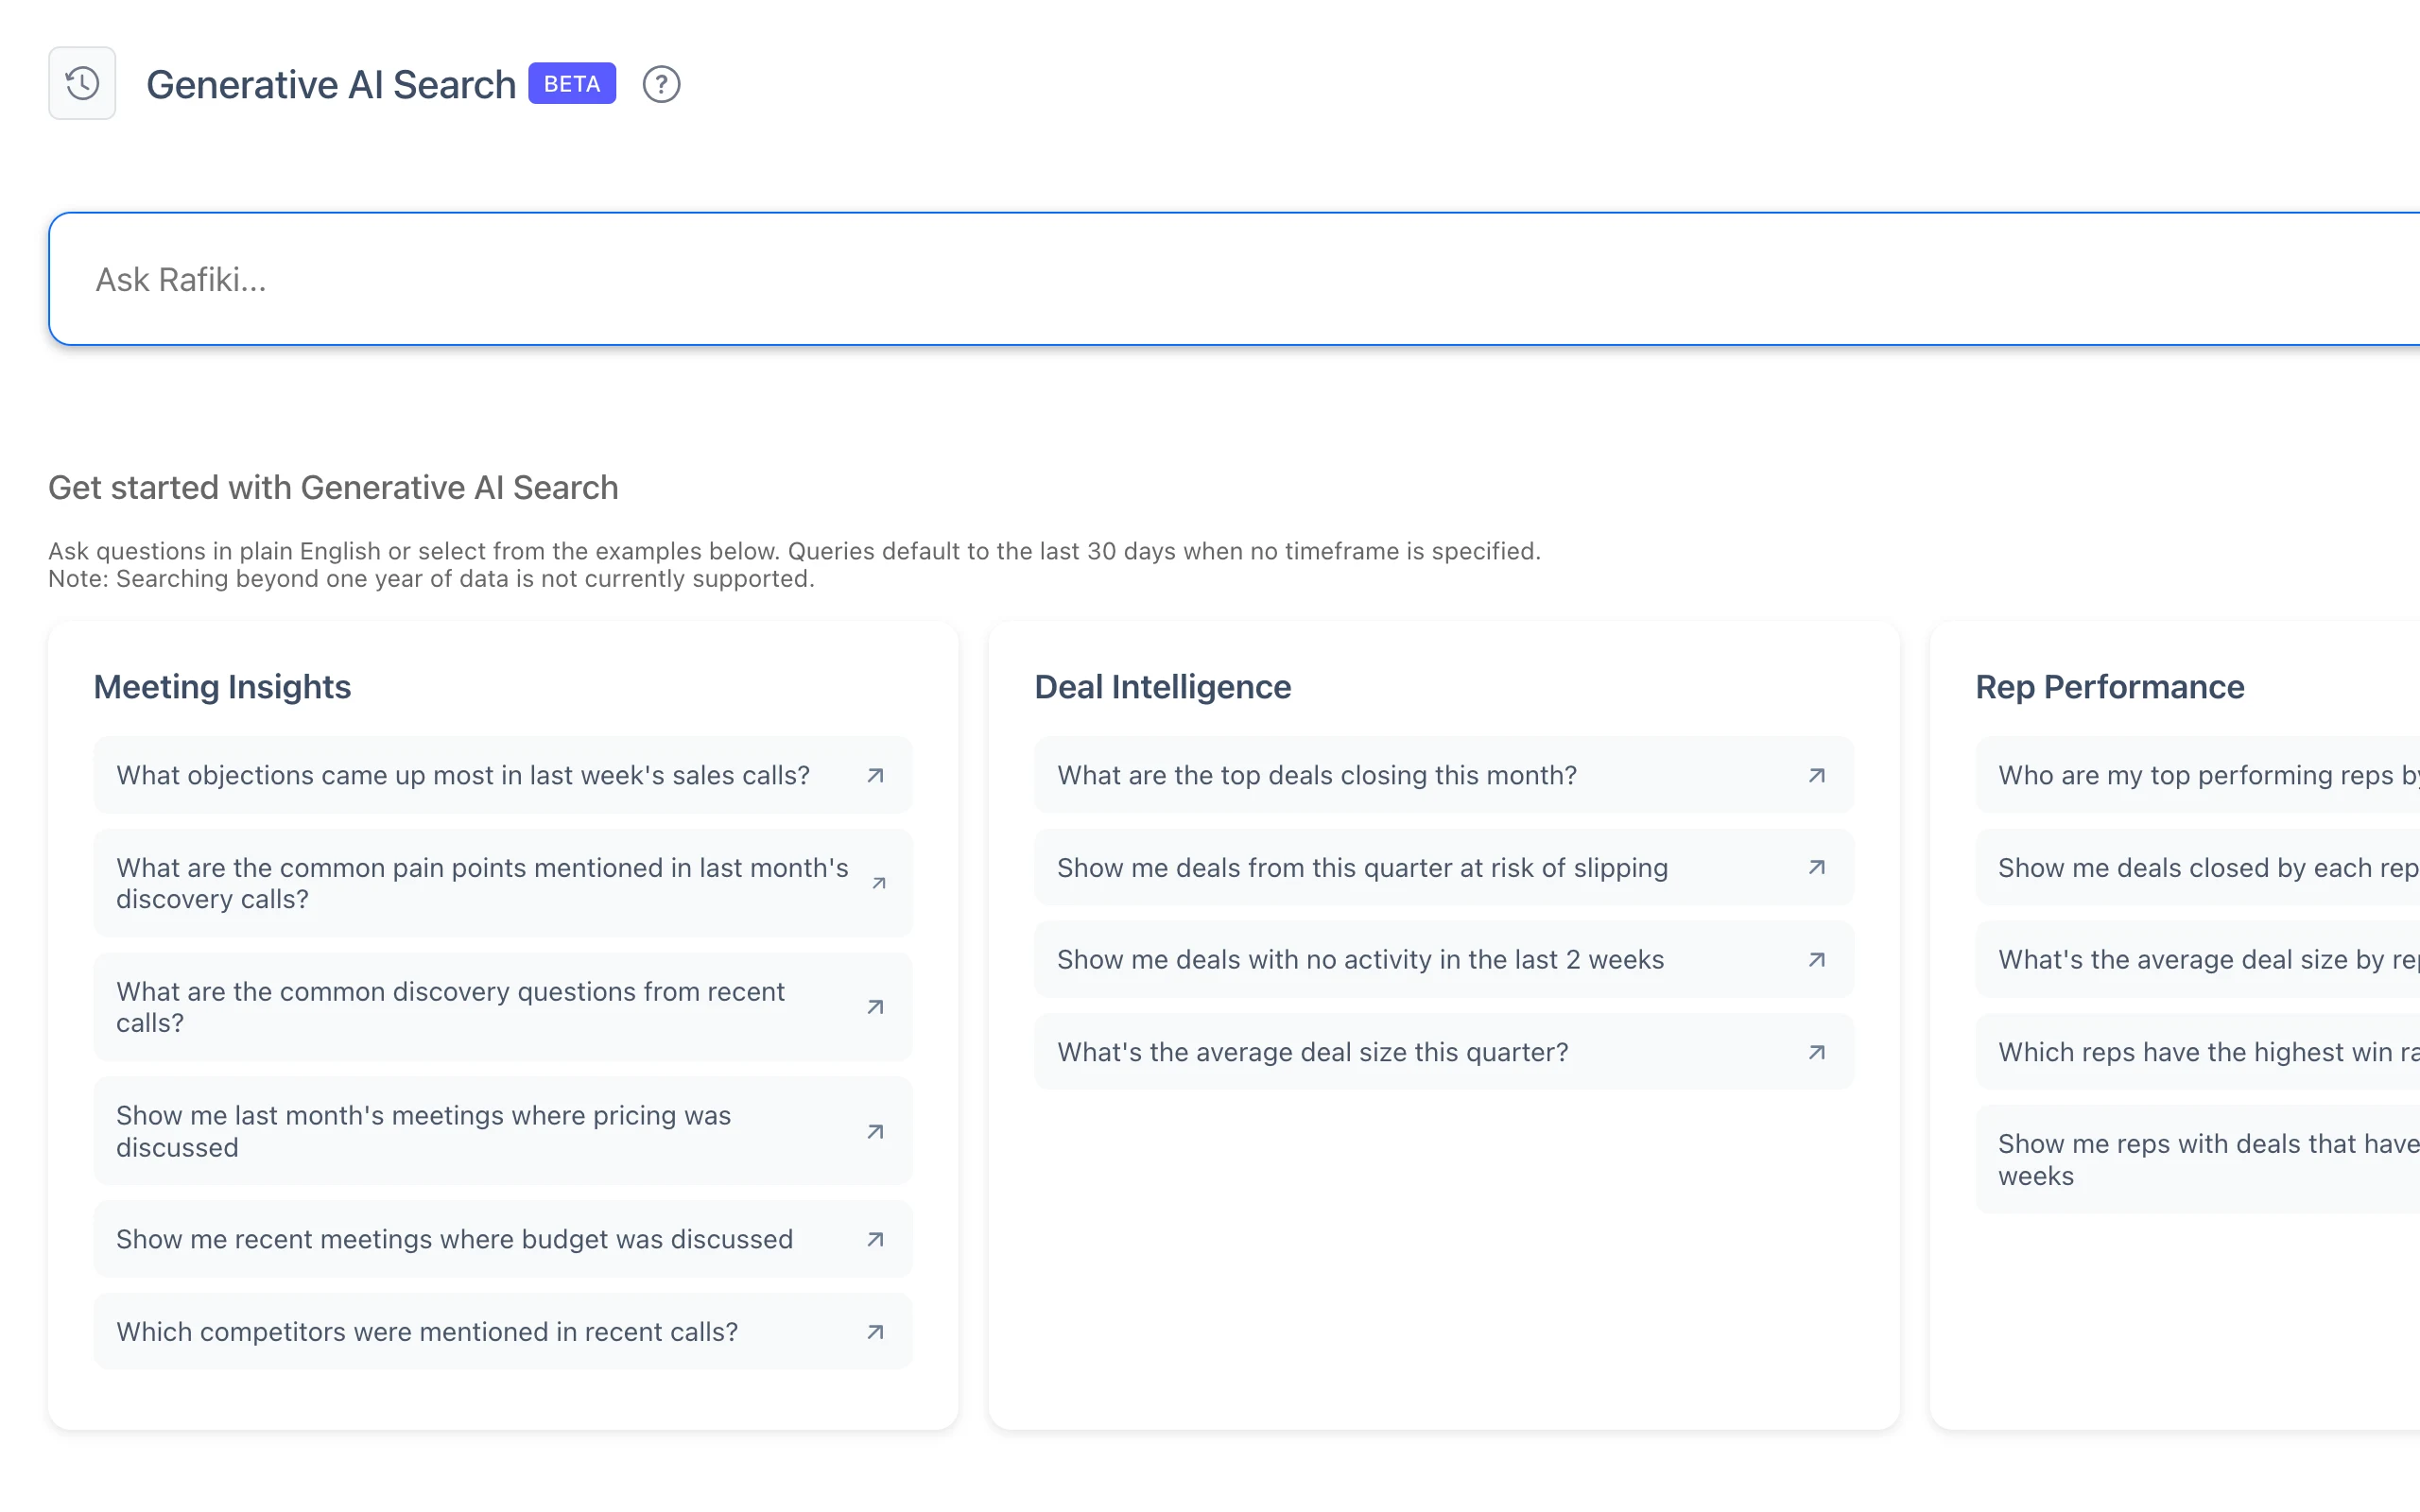Screen dimensions: 2420x1512
Task: Focus the Ask Rafiki search field
Action: point(1234,279)
